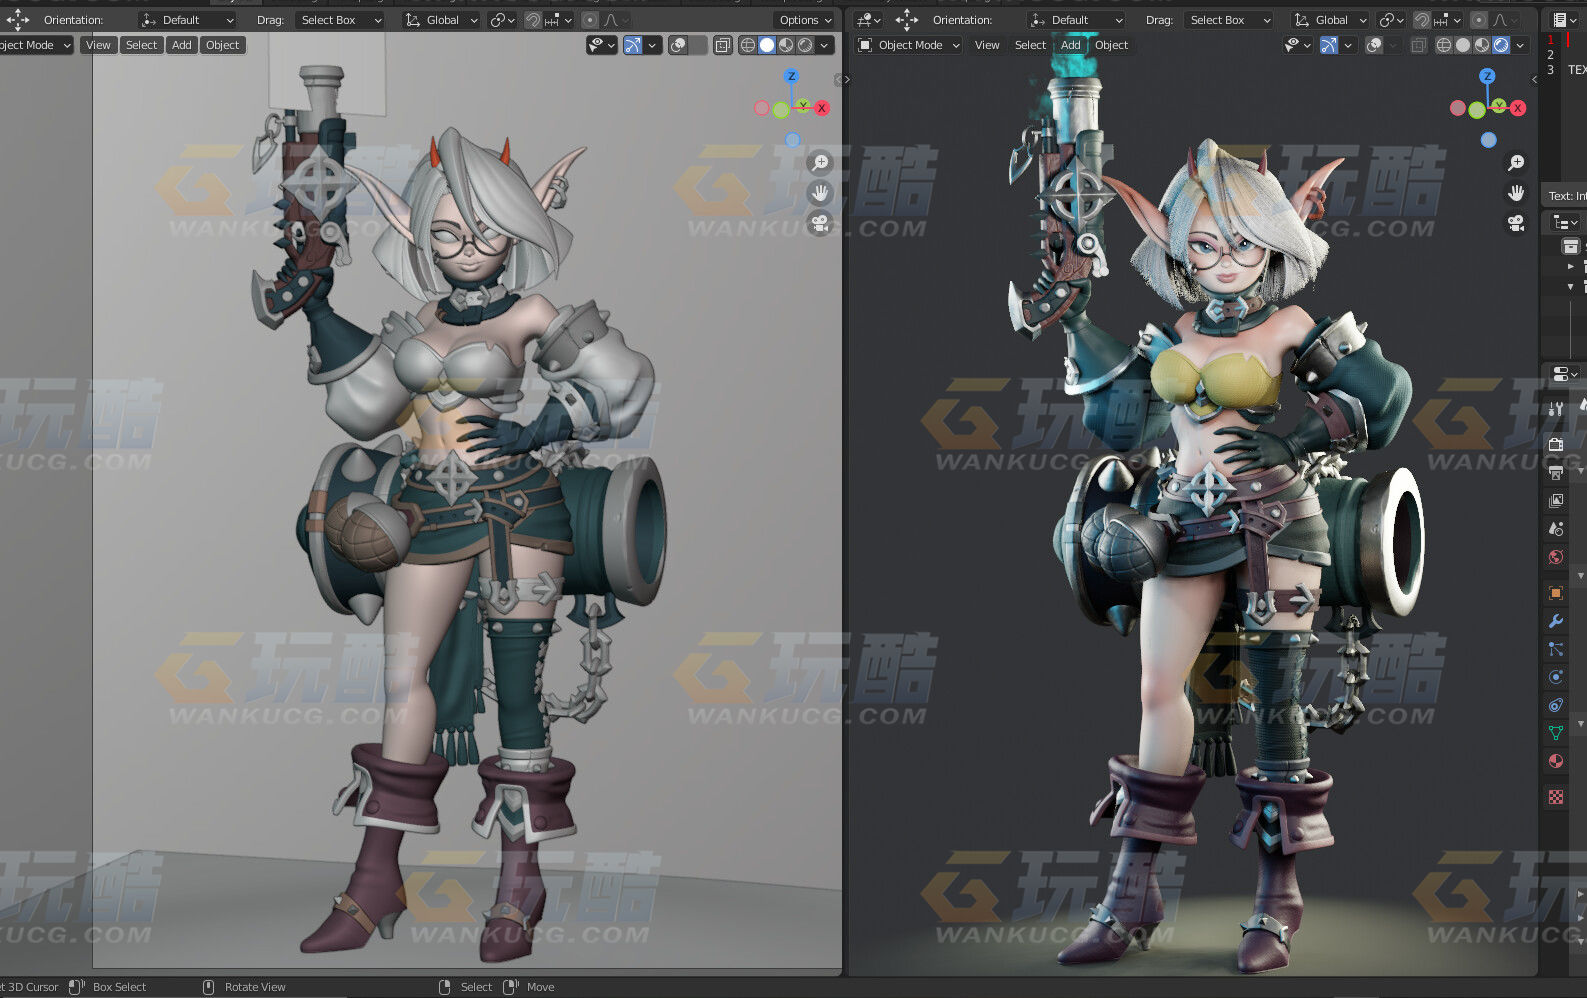Select material preview shading in rendered viewport
Image resolution: width=1587 pixels, height=998 pixels.
coord(1481,45)
